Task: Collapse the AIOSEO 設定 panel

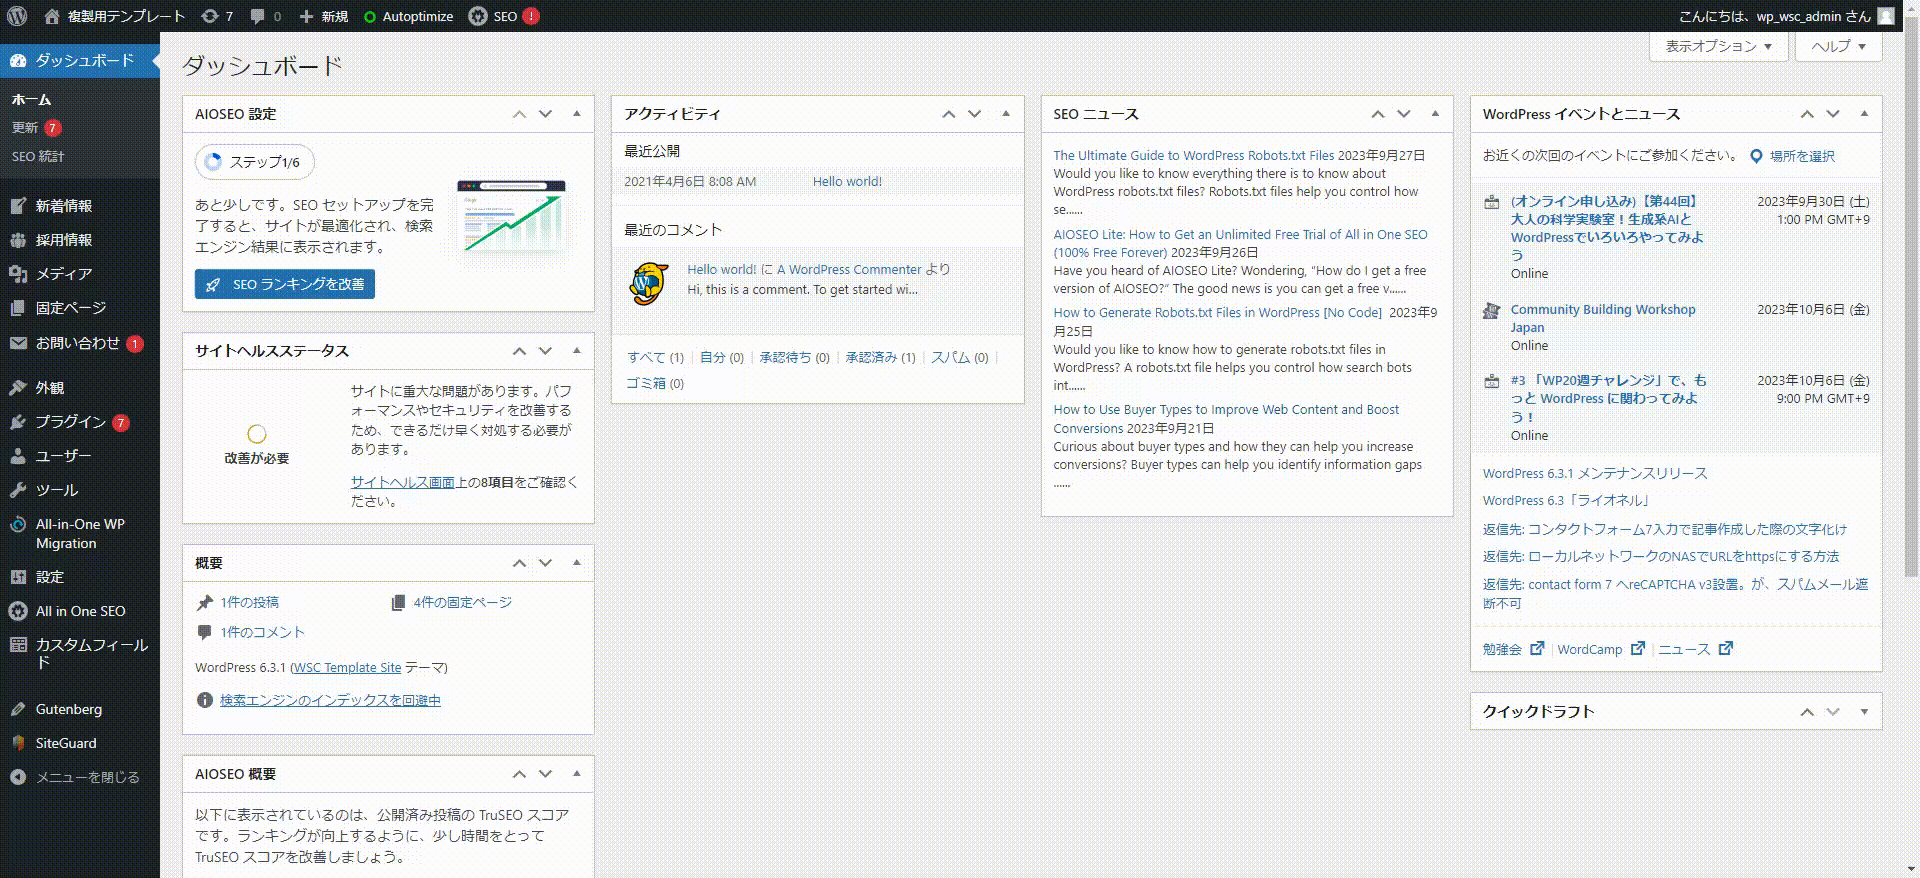Action: 577,114
